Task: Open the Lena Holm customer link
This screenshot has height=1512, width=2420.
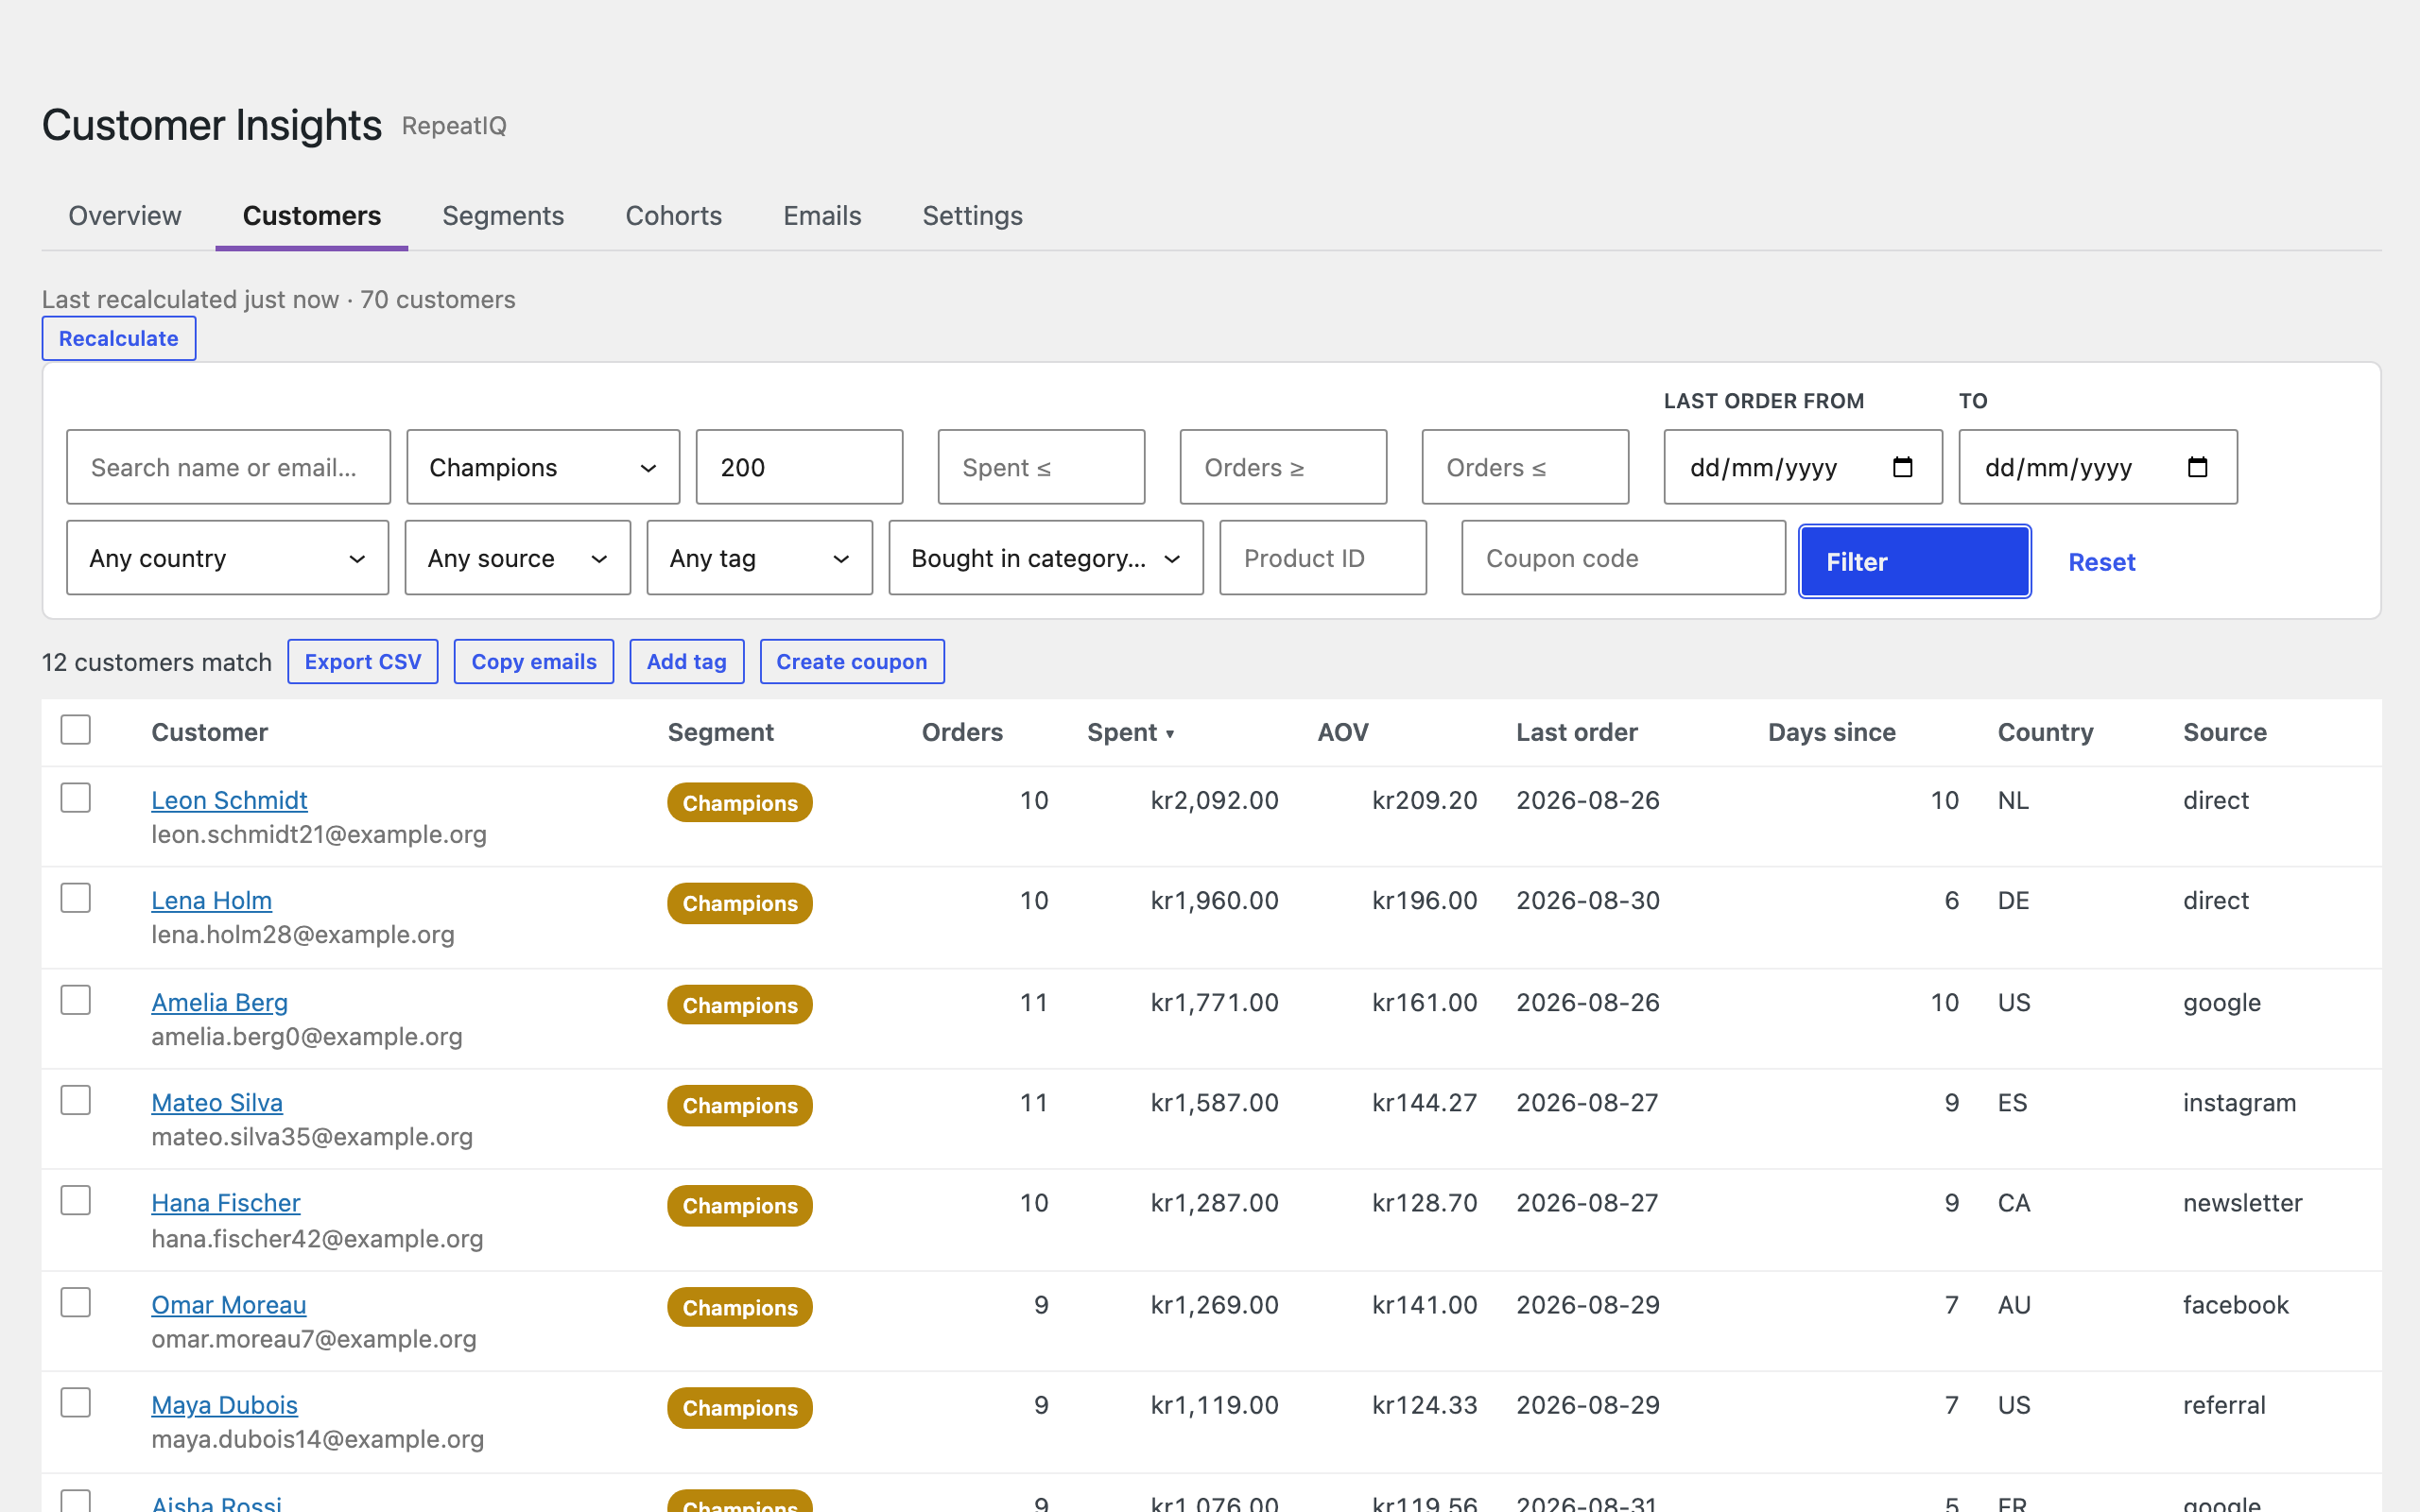Action: tap(211, 900)
